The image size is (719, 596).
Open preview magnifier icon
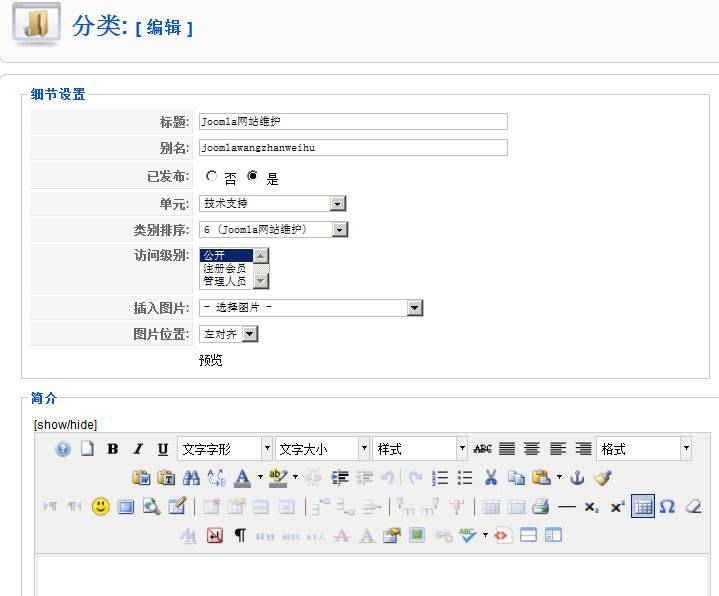[151, 507]
